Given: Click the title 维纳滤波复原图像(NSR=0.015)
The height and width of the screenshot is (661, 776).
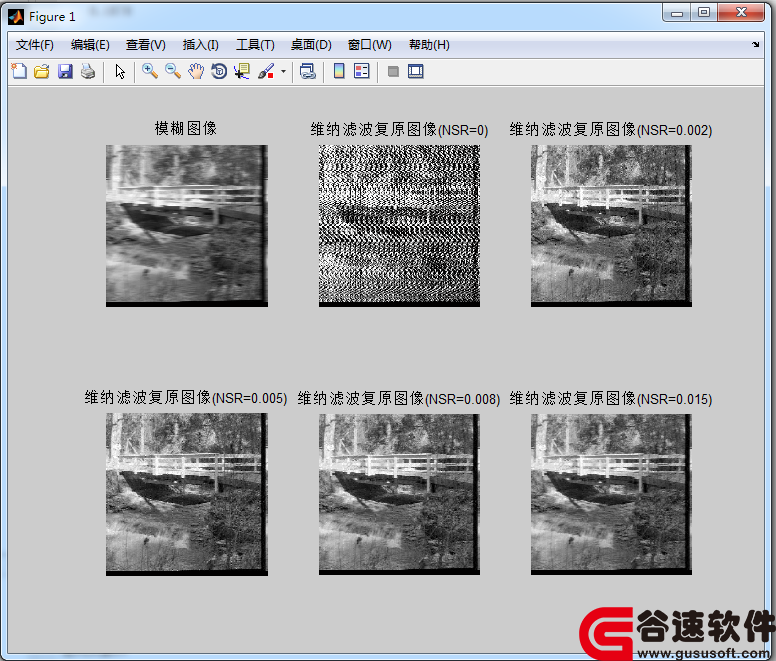Looking at the screenshot, I should tap(611, 398).
